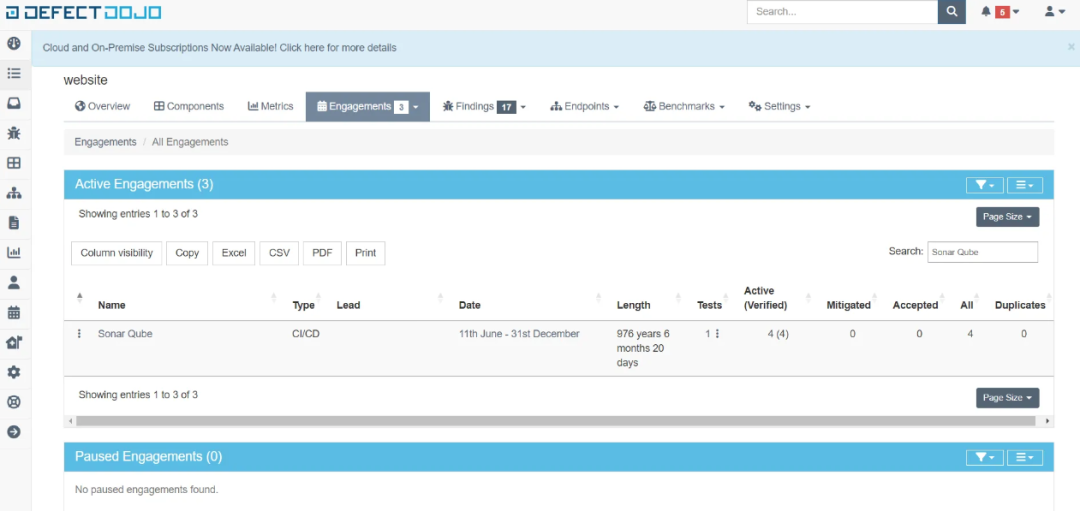Open the user profile menu
This screenshot has height=511, width=1080.
click(x=1055, y=12)
